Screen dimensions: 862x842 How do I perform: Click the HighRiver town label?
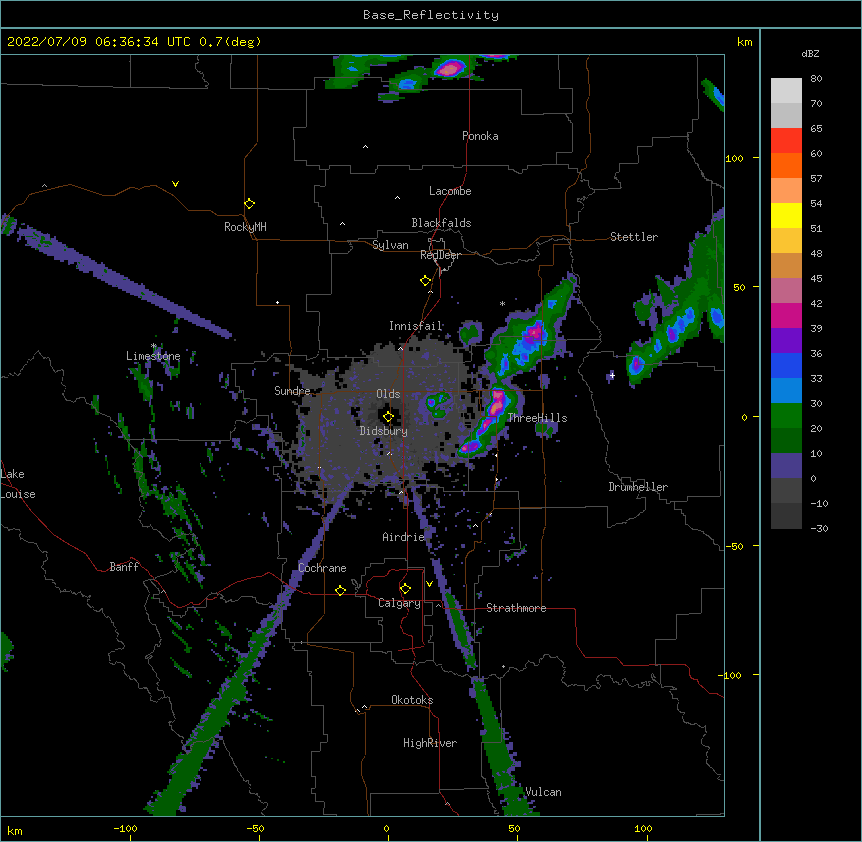[430, 743]
